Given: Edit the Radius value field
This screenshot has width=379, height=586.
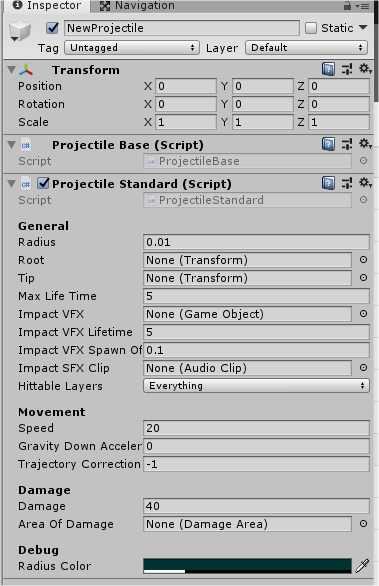Looking at the screenshot, I should 256,242.
